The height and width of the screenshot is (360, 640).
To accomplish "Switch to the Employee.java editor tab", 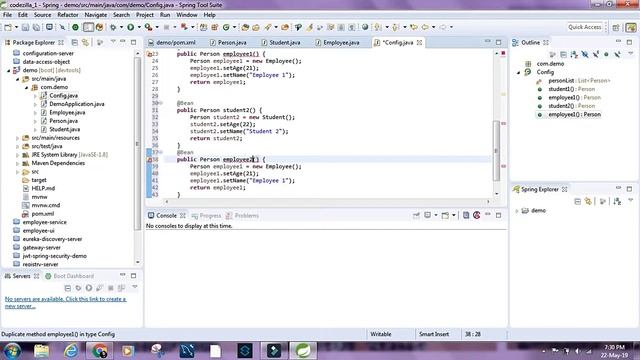I will pyautogui.click(x=338, y=42).
